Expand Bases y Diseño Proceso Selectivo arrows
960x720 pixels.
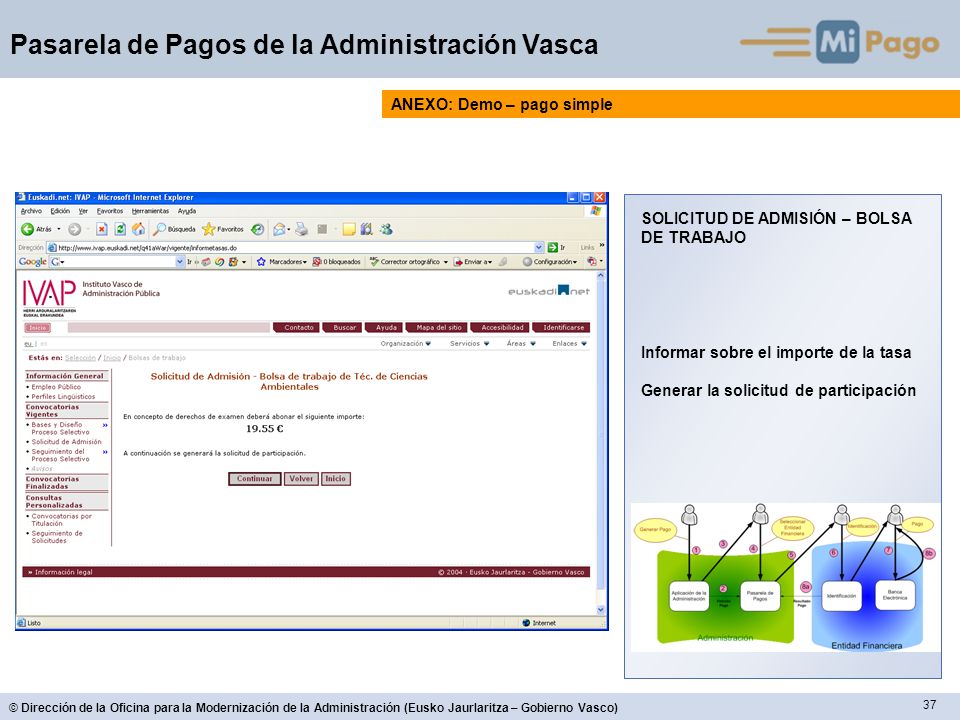(105, 425)
